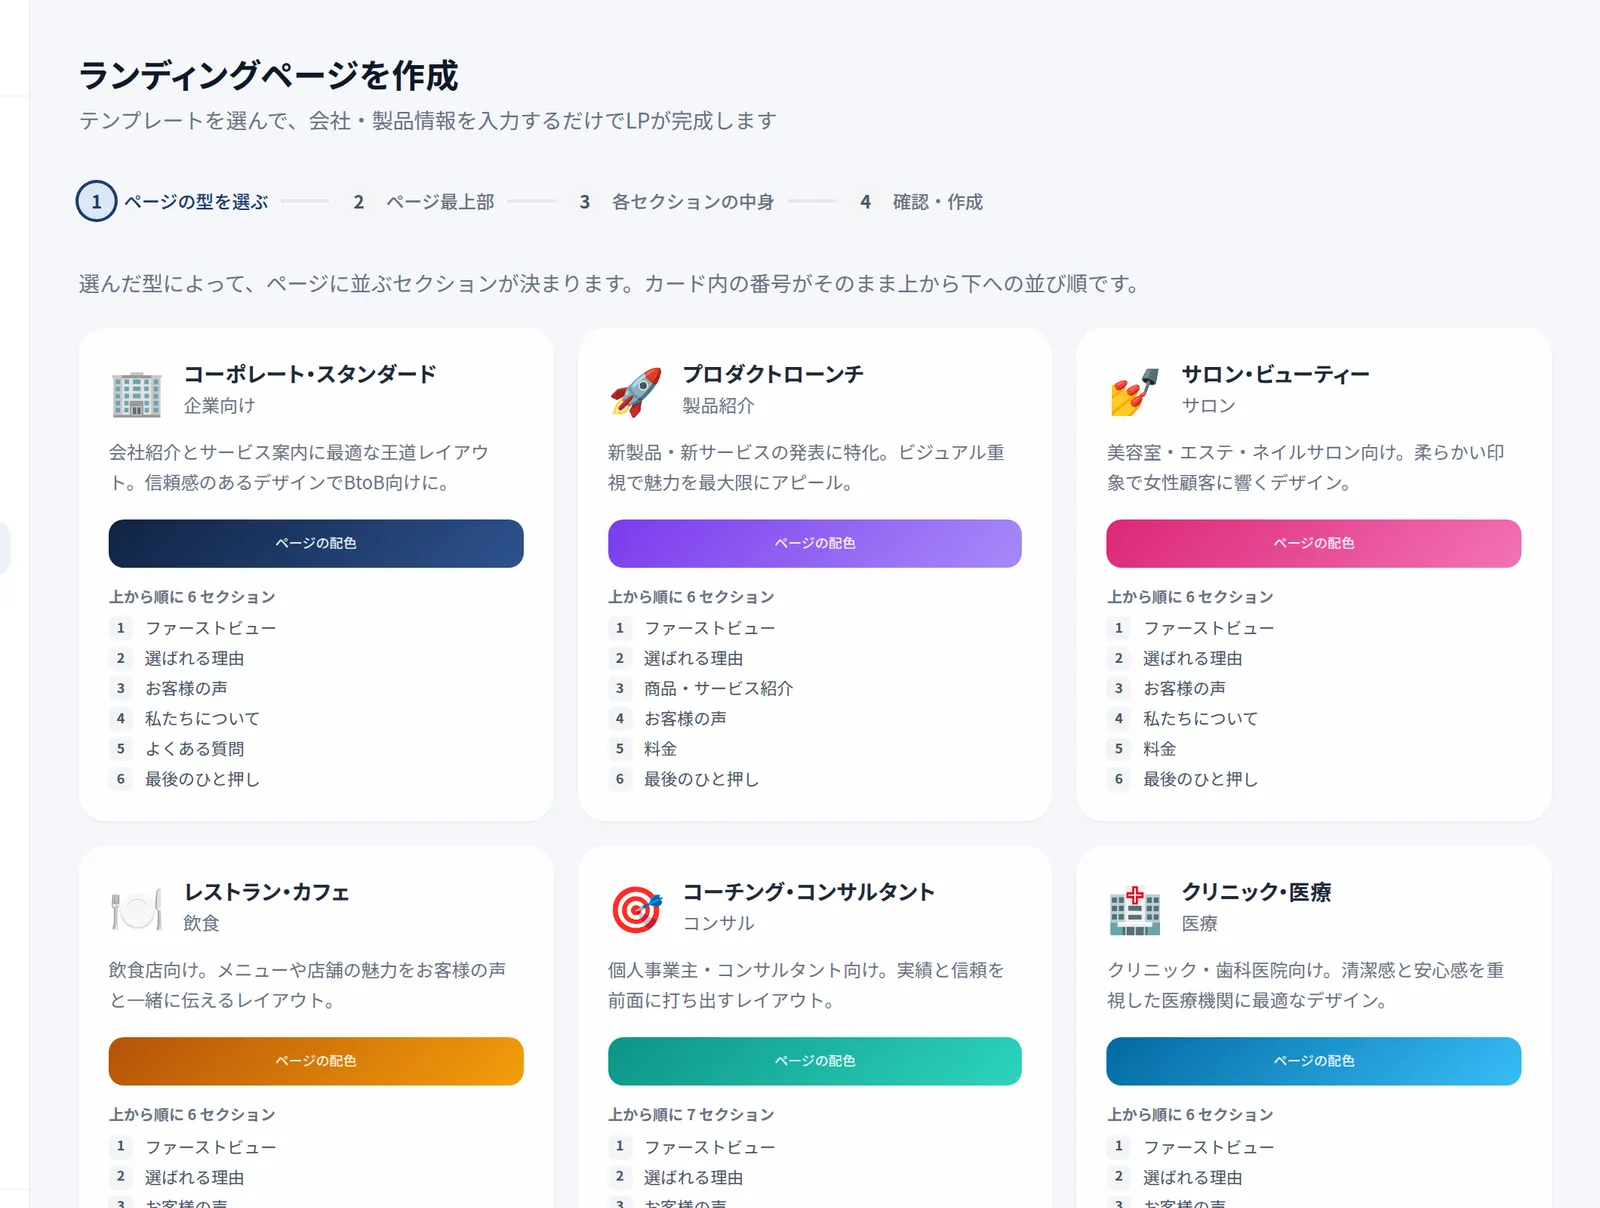Click the hospital icon for クリニック・医療
The image size is (1600, 1208).
coord(1134,911)
